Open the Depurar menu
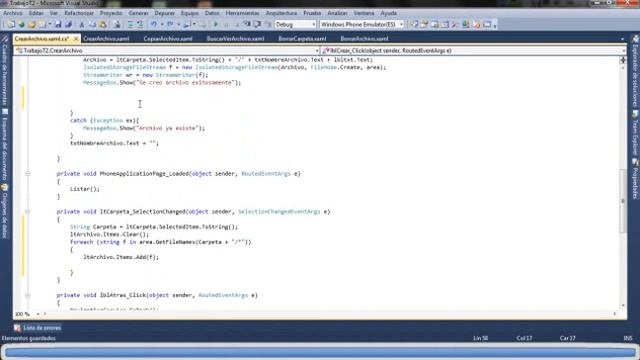Screen dimensions: 640x360 (164, 13)
